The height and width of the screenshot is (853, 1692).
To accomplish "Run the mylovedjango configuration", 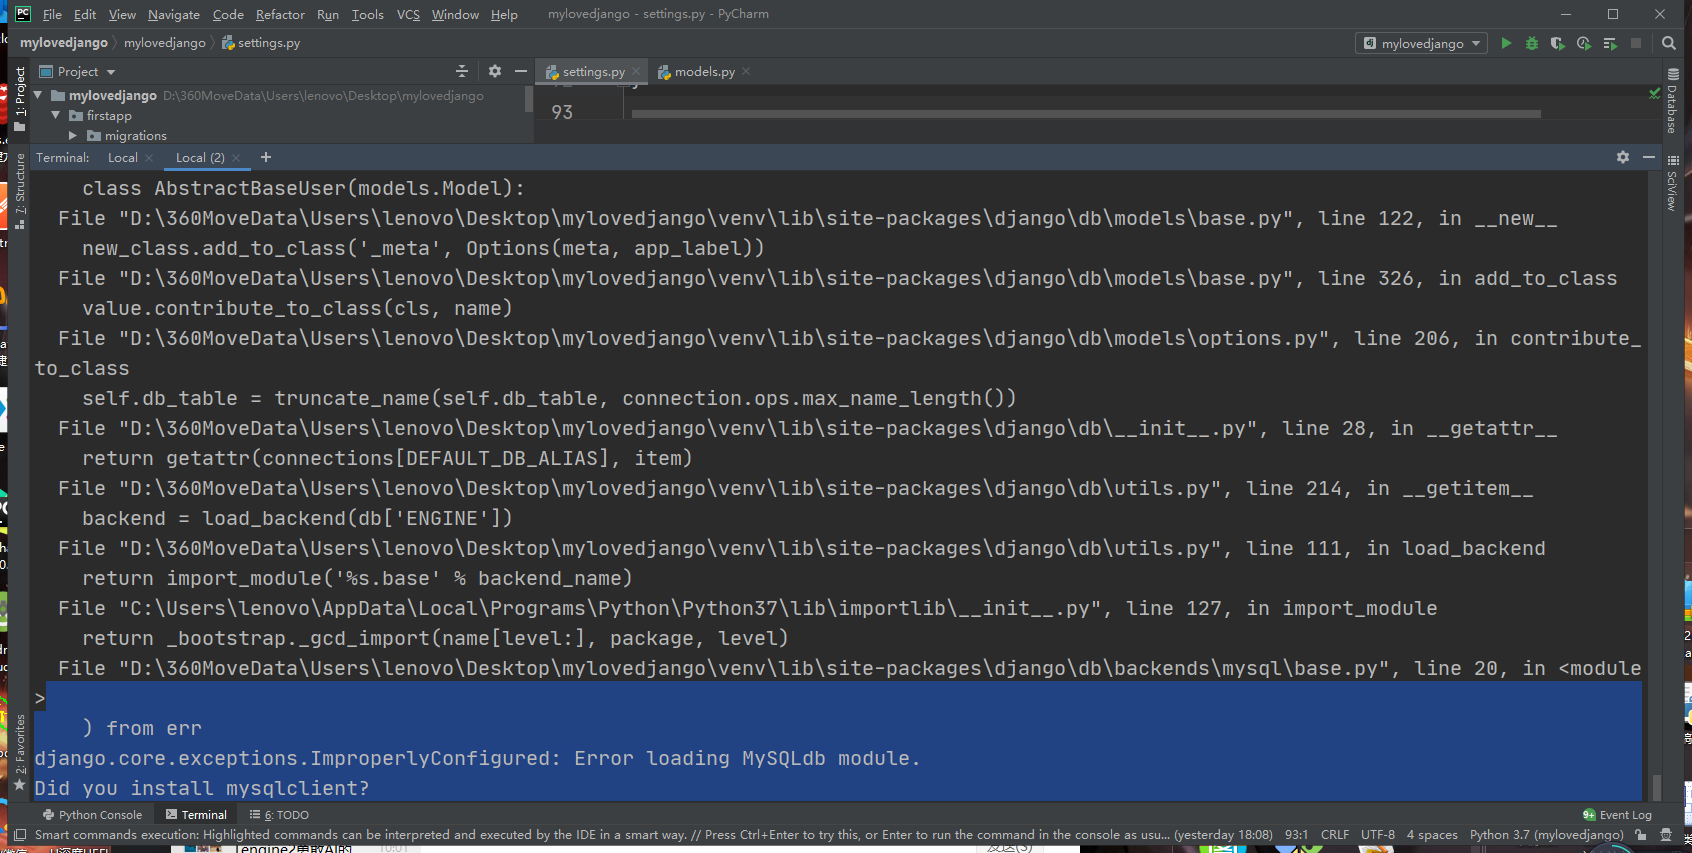I will click(1506, 43).
